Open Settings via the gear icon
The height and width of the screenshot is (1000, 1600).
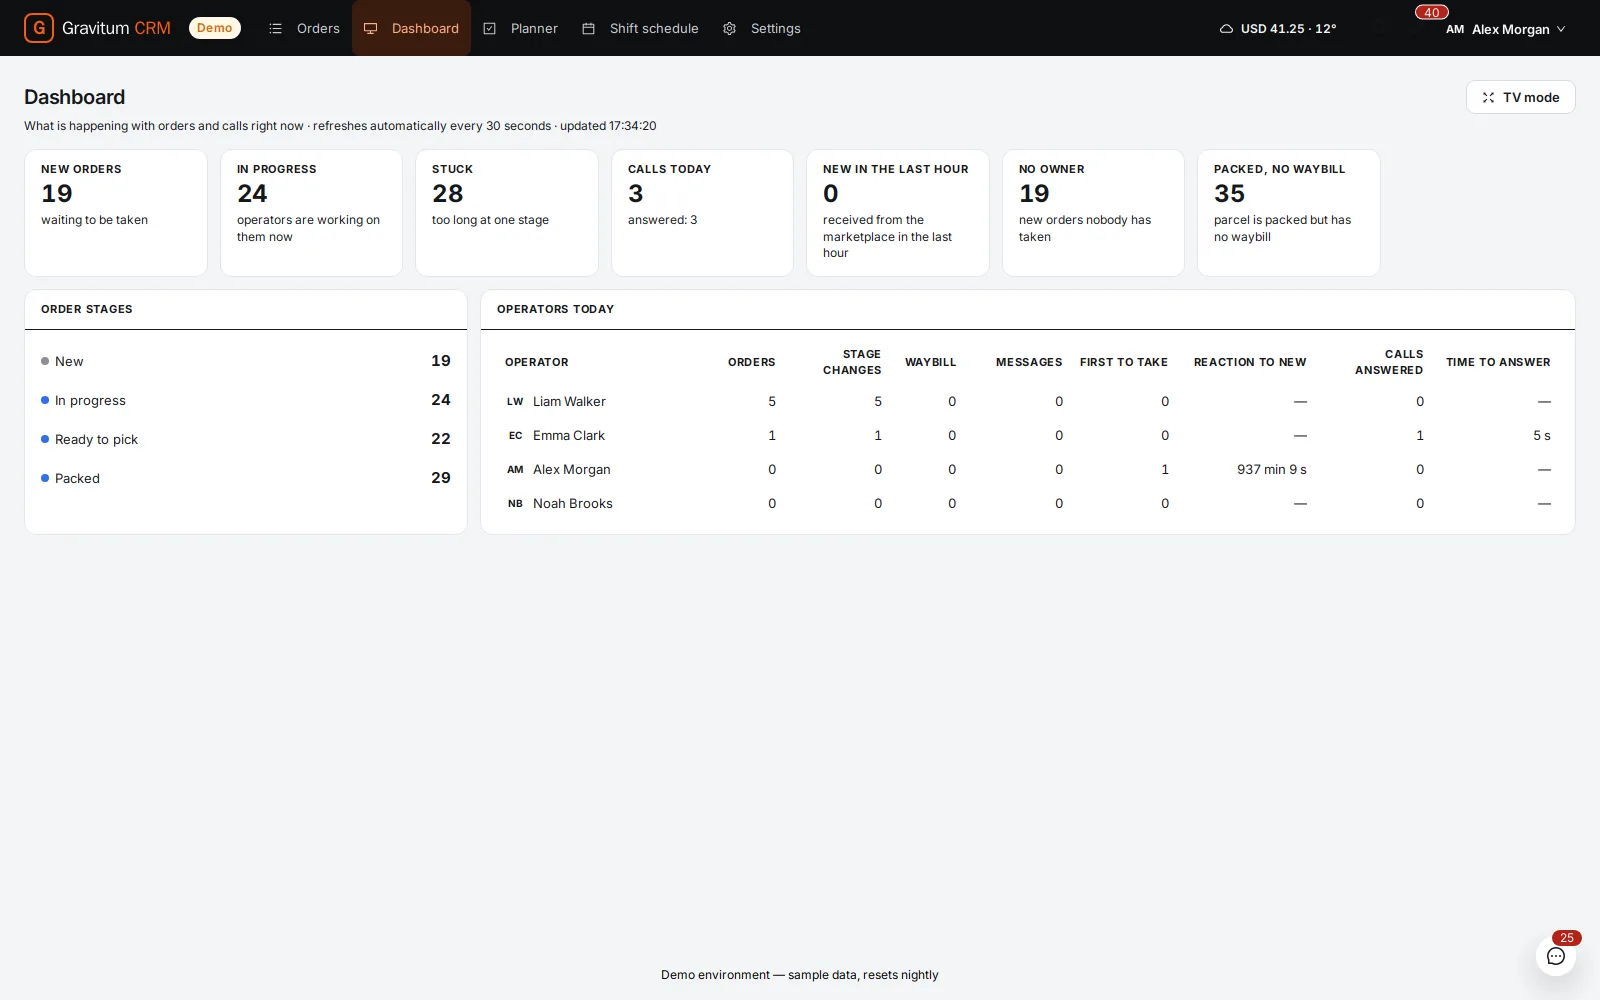[730, 29]
